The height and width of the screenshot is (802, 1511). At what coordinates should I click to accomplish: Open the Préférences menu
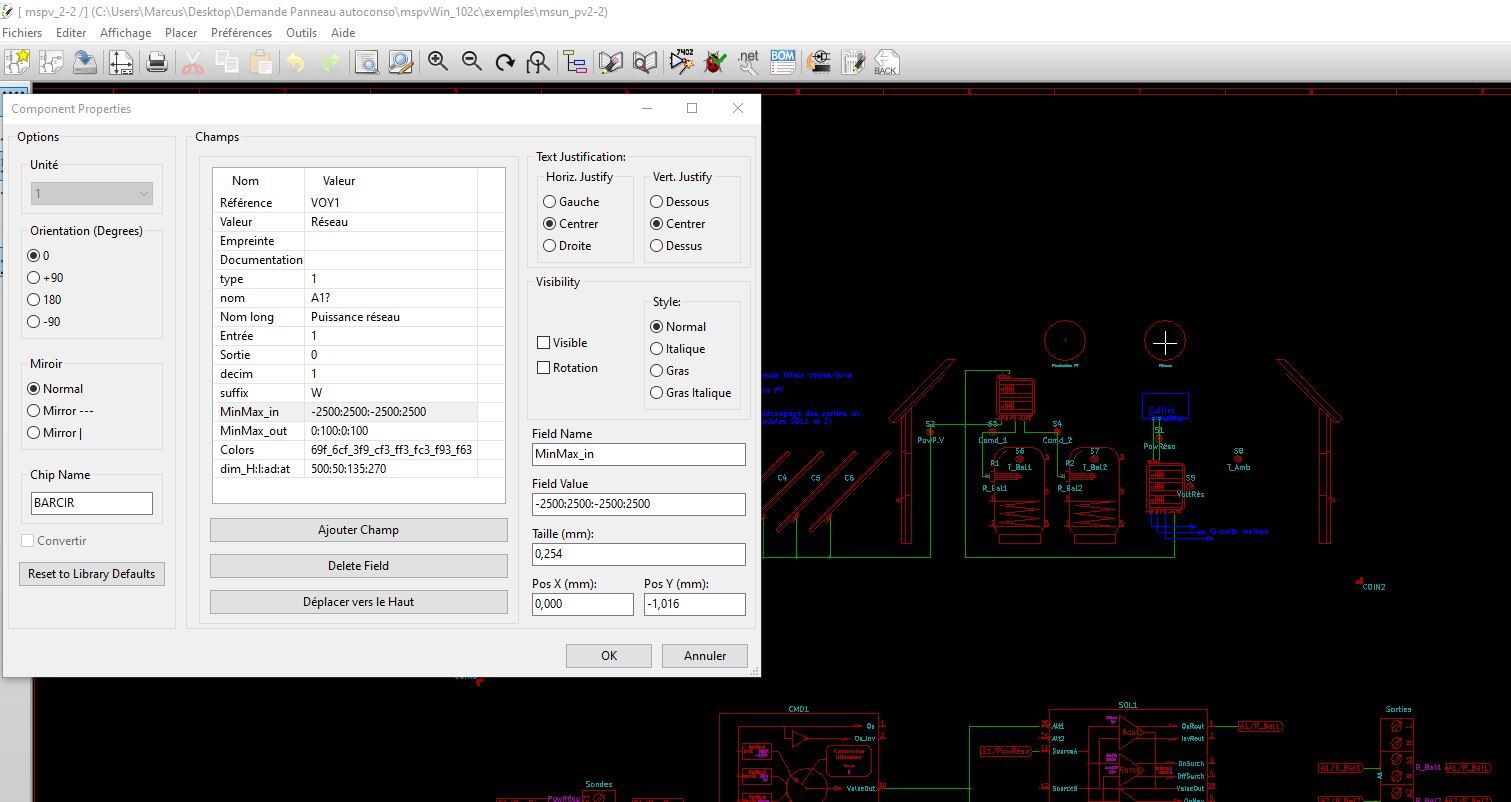[x=241, y=32]
